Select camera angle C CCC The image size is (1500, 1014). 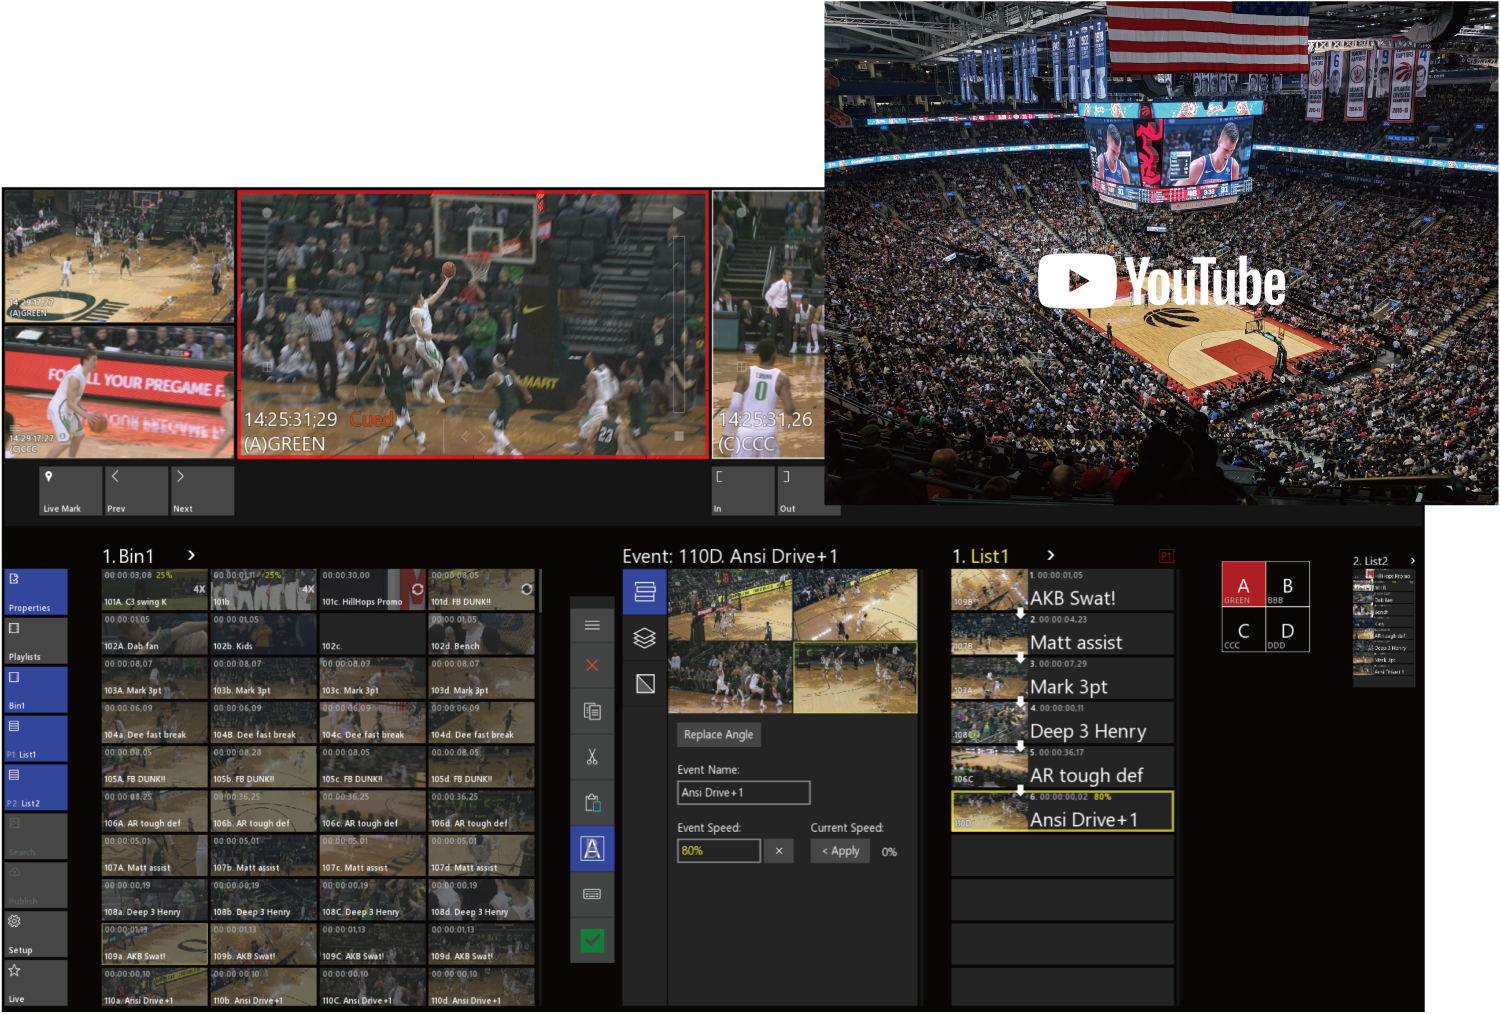click(1243, 630)
